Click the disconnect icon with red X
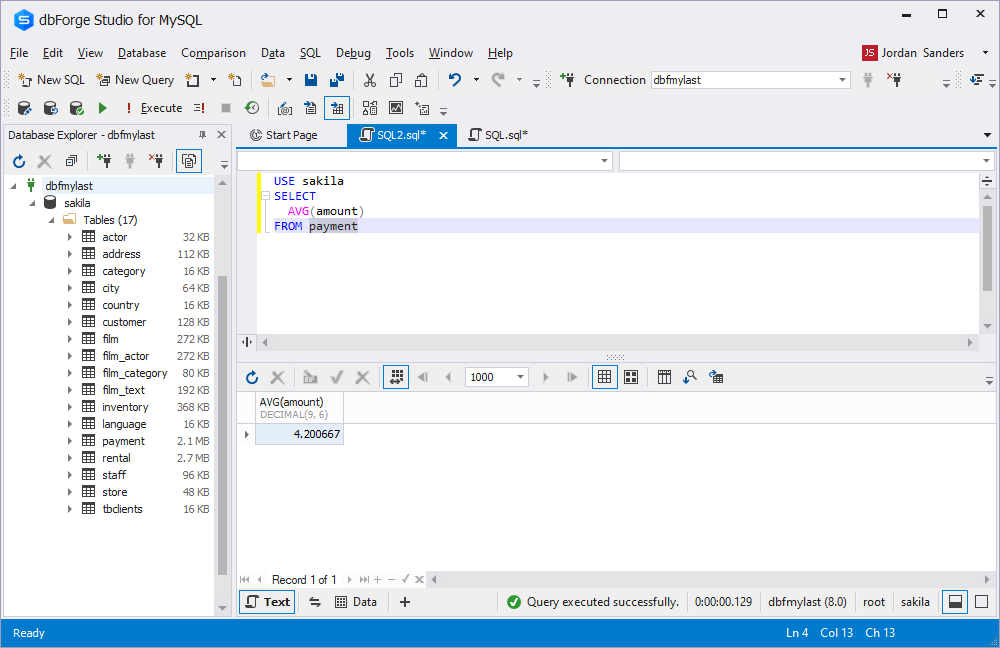1000x648 pixels. point(894,80)
